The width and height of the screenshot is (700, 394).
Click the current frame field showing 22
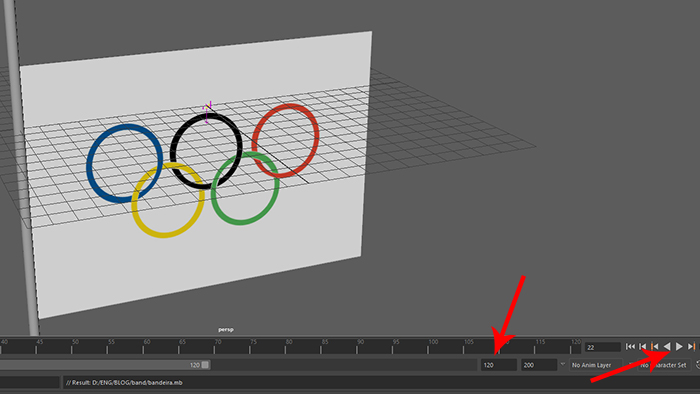click(603, 347)
